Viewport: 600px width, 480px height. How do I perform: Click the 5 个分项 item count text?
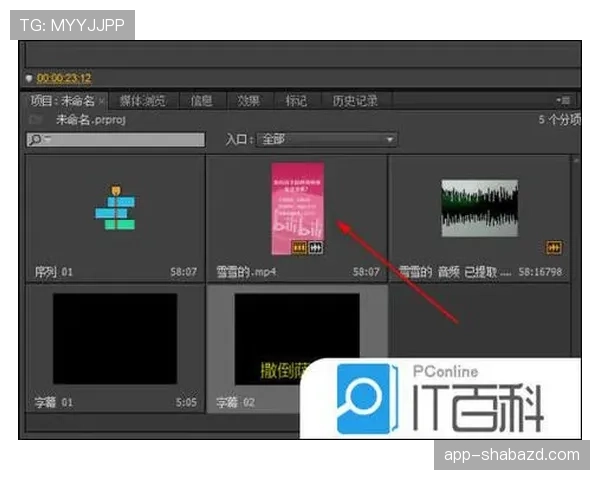tap(559, 120)
